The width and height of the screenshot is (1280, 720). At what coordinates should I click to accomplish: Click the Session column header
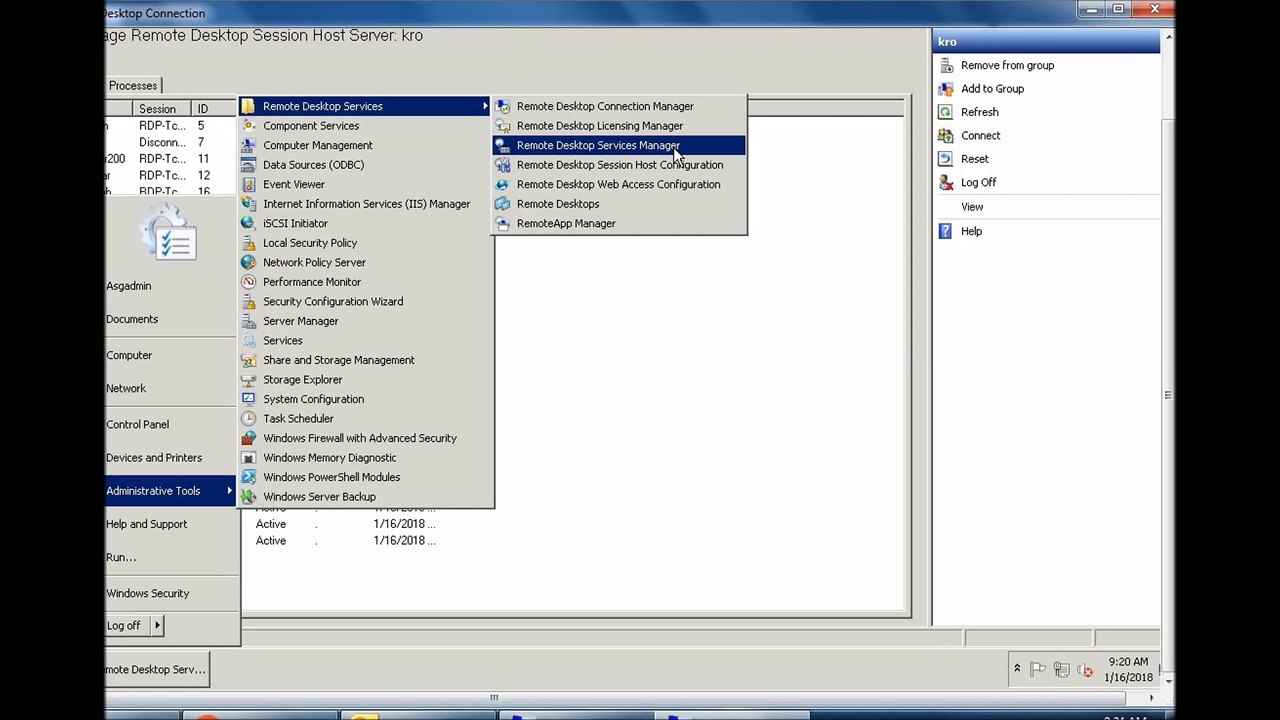pos(158,109)
